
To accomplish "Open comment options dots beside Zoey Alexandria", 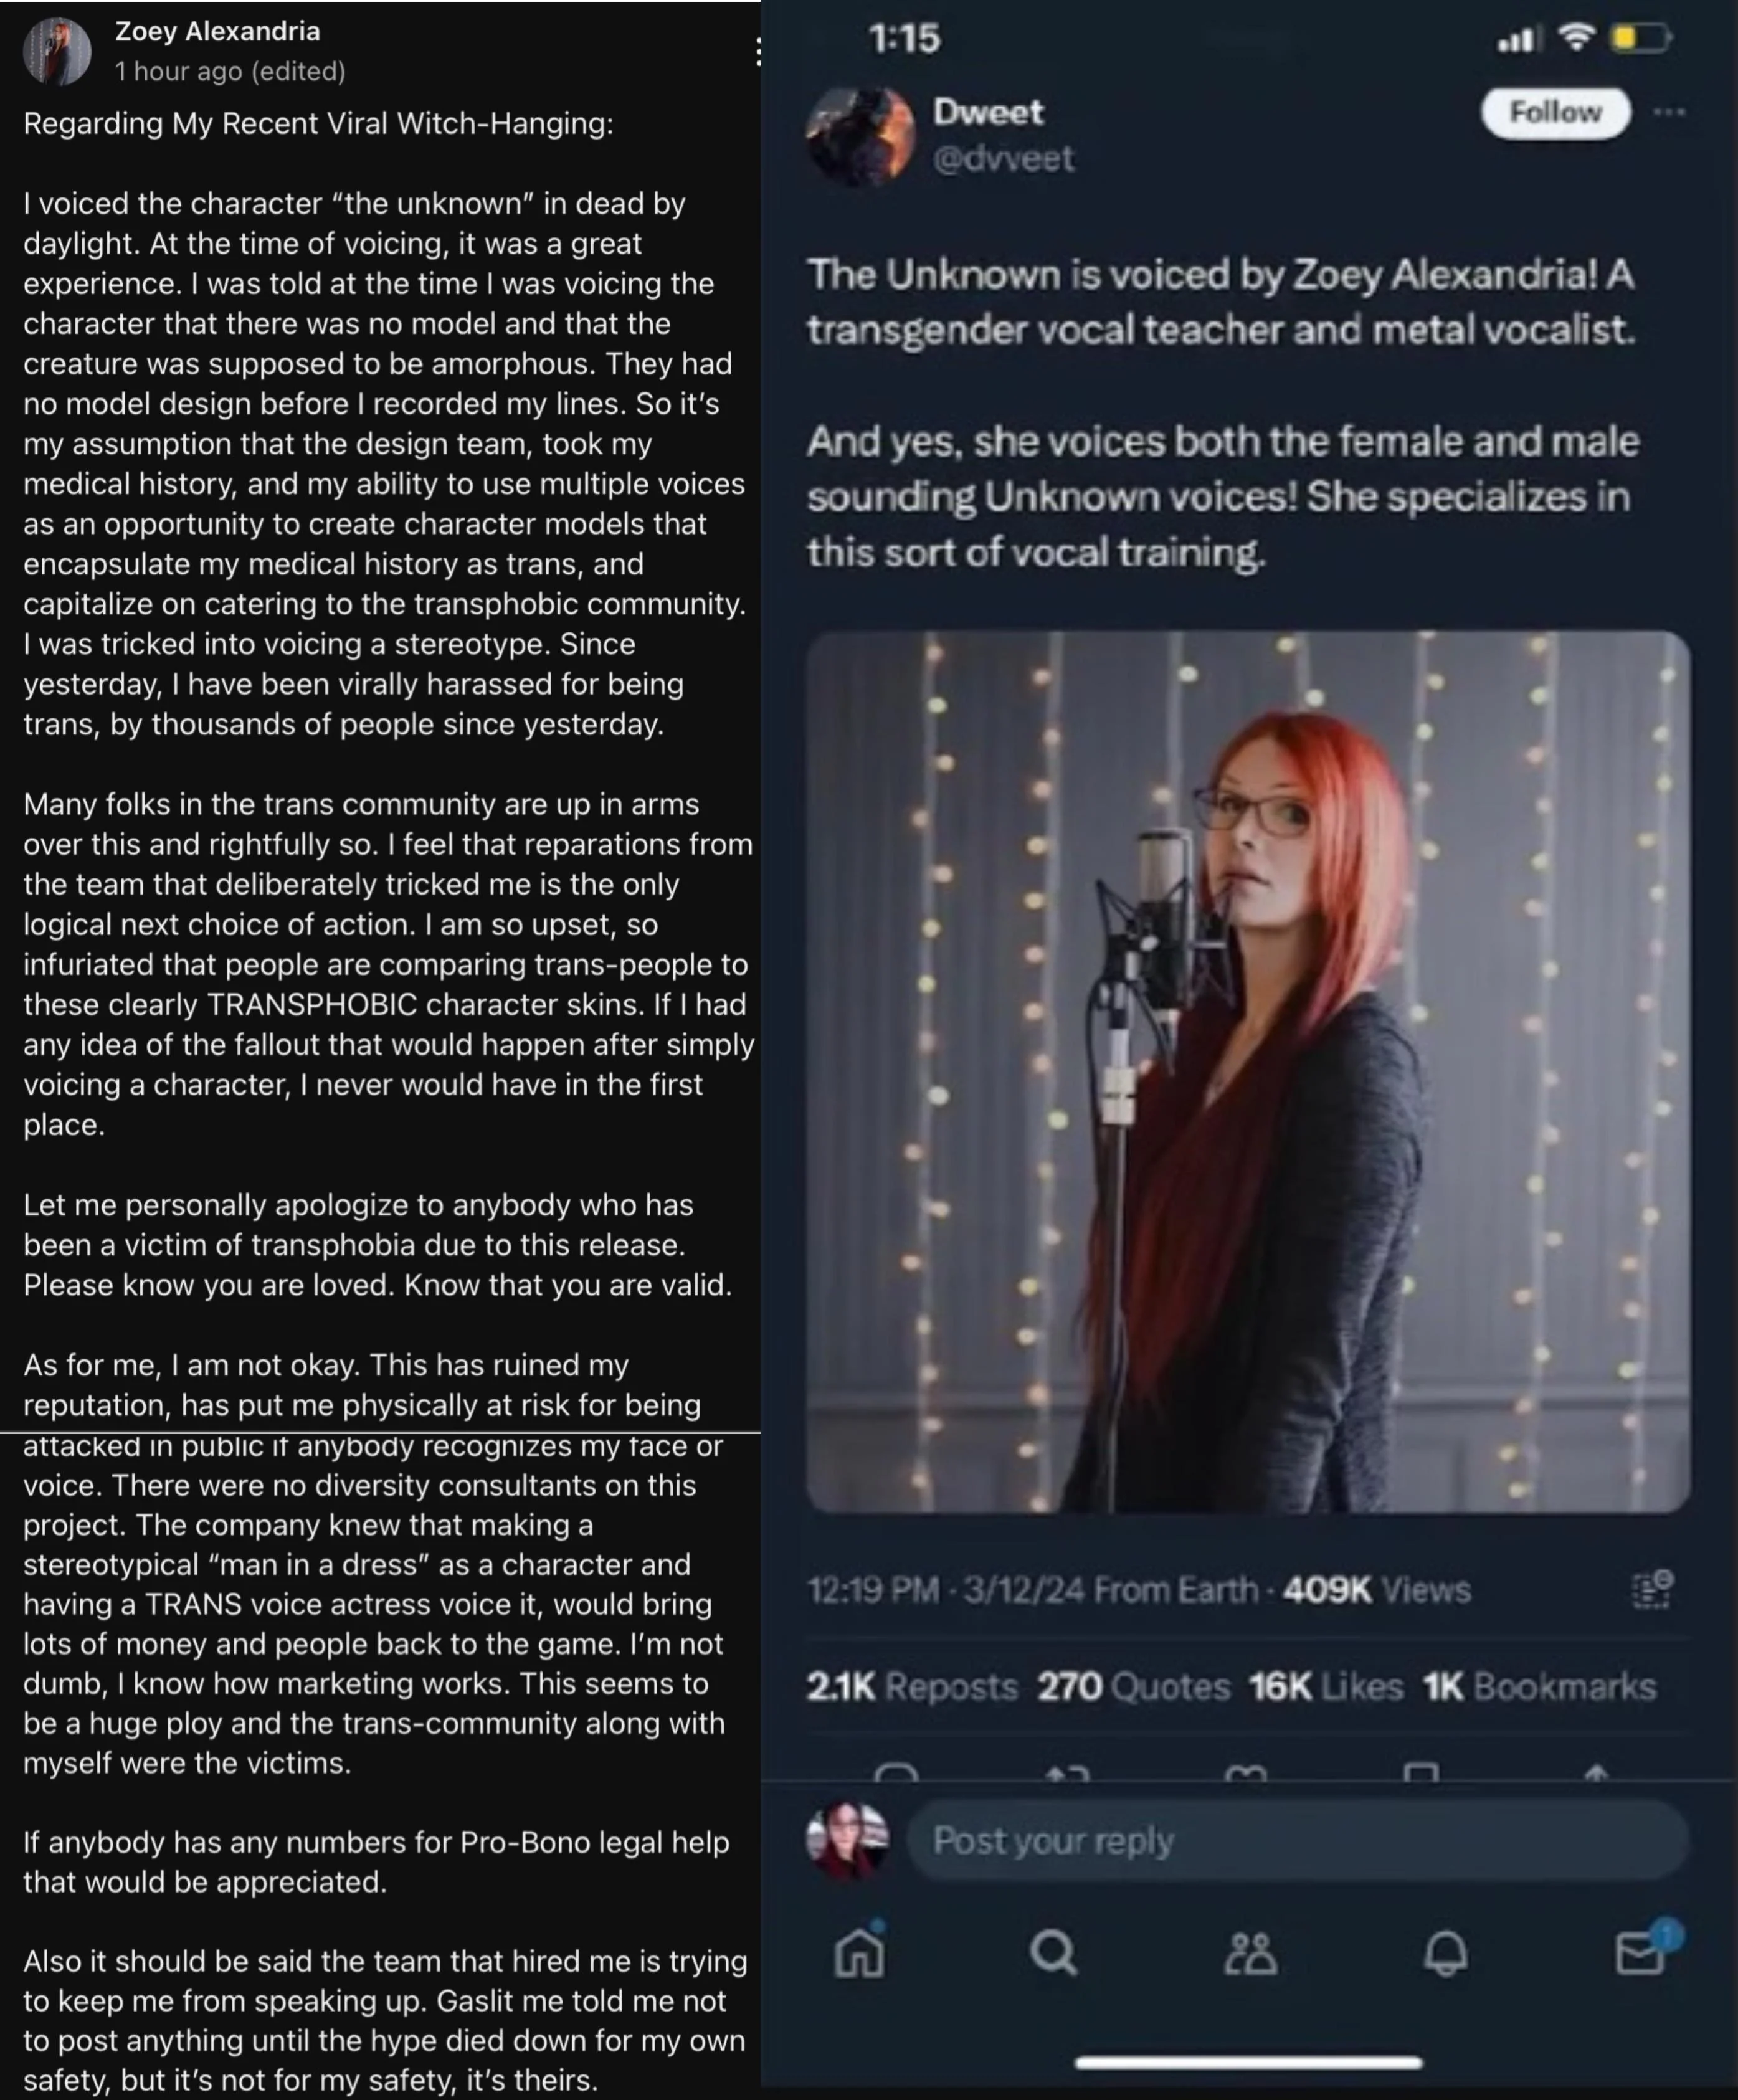I will [x=758, y=52].
